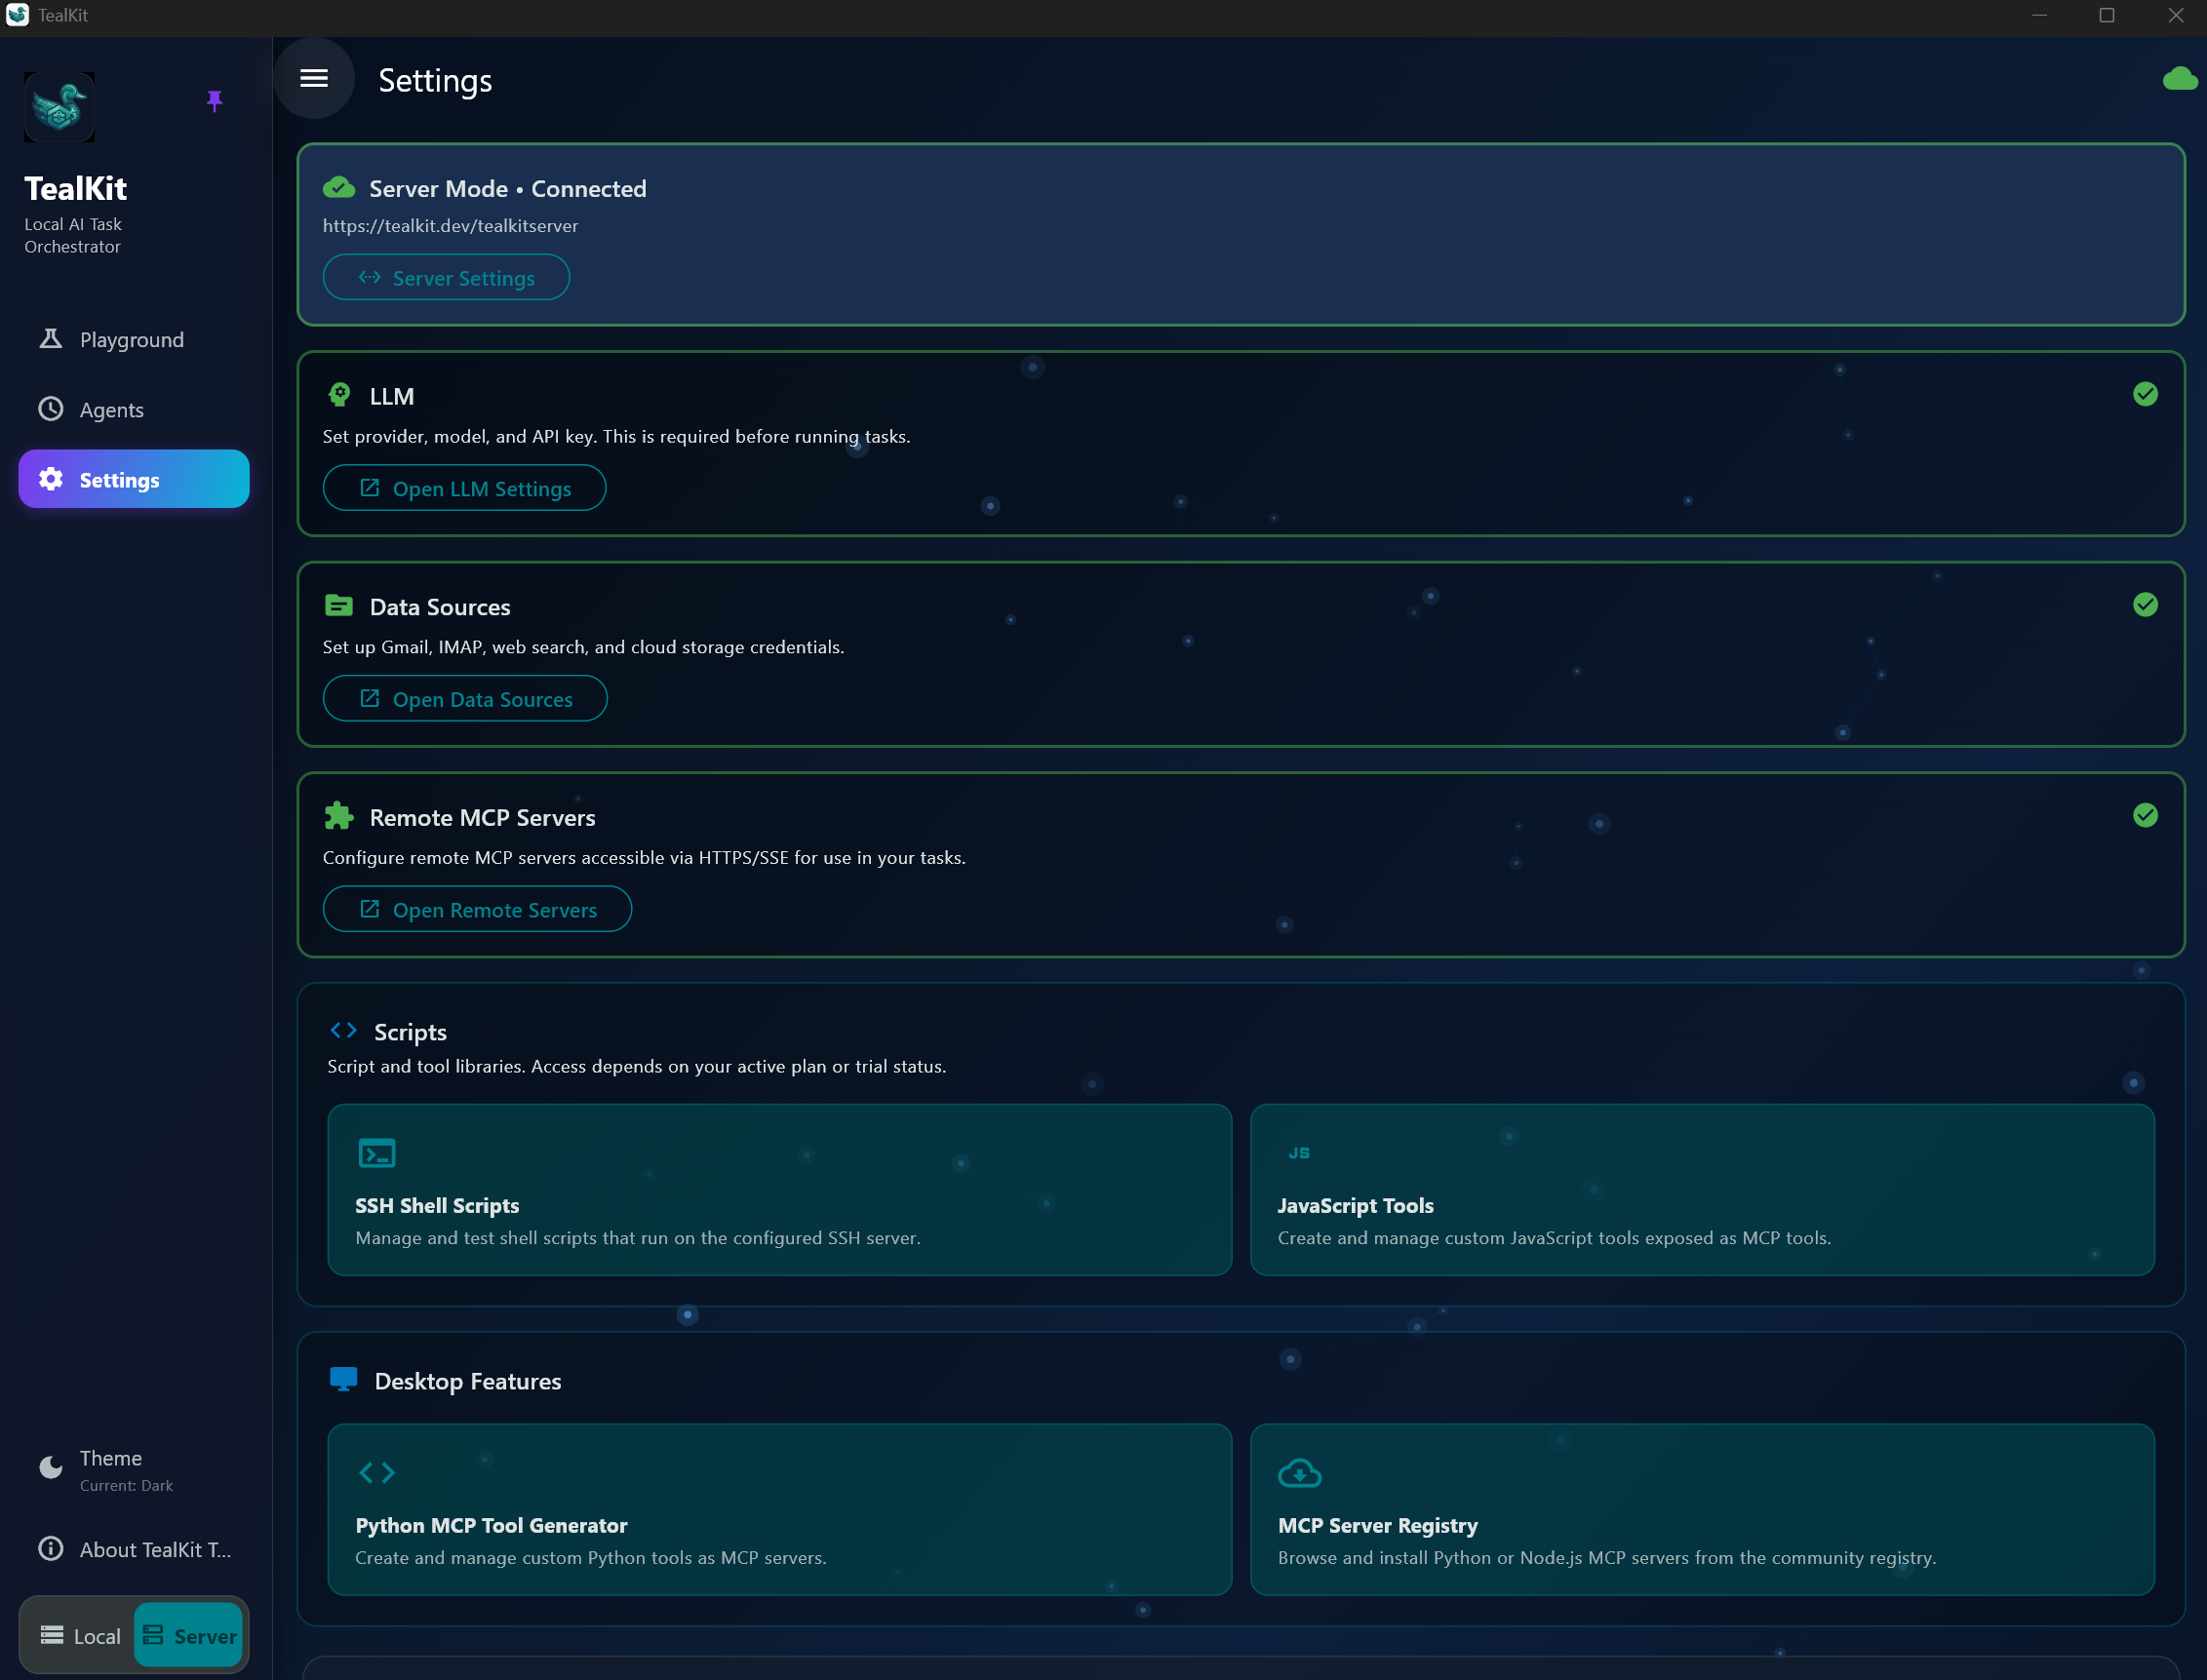The height and width of the screenshot is (1680, 2207).
Task: Click the LLM description about API key
Action: [x=616, y=436]
